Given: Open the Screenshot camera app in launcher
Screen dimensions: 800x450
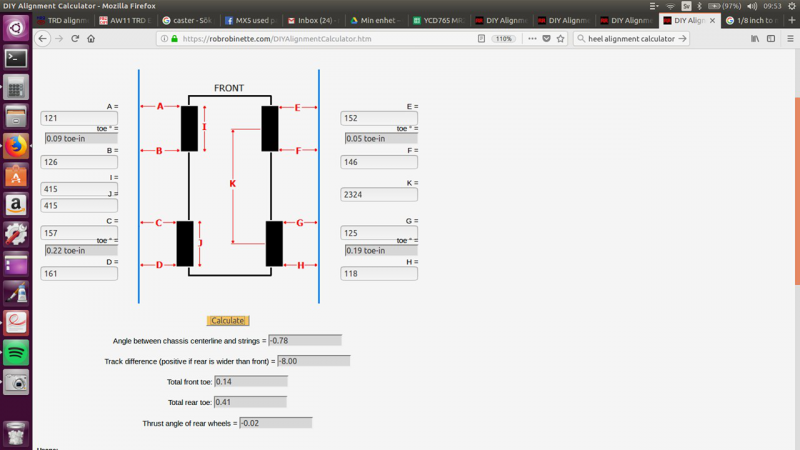Looking at the screenshot, I should click(x=16, y=382).
